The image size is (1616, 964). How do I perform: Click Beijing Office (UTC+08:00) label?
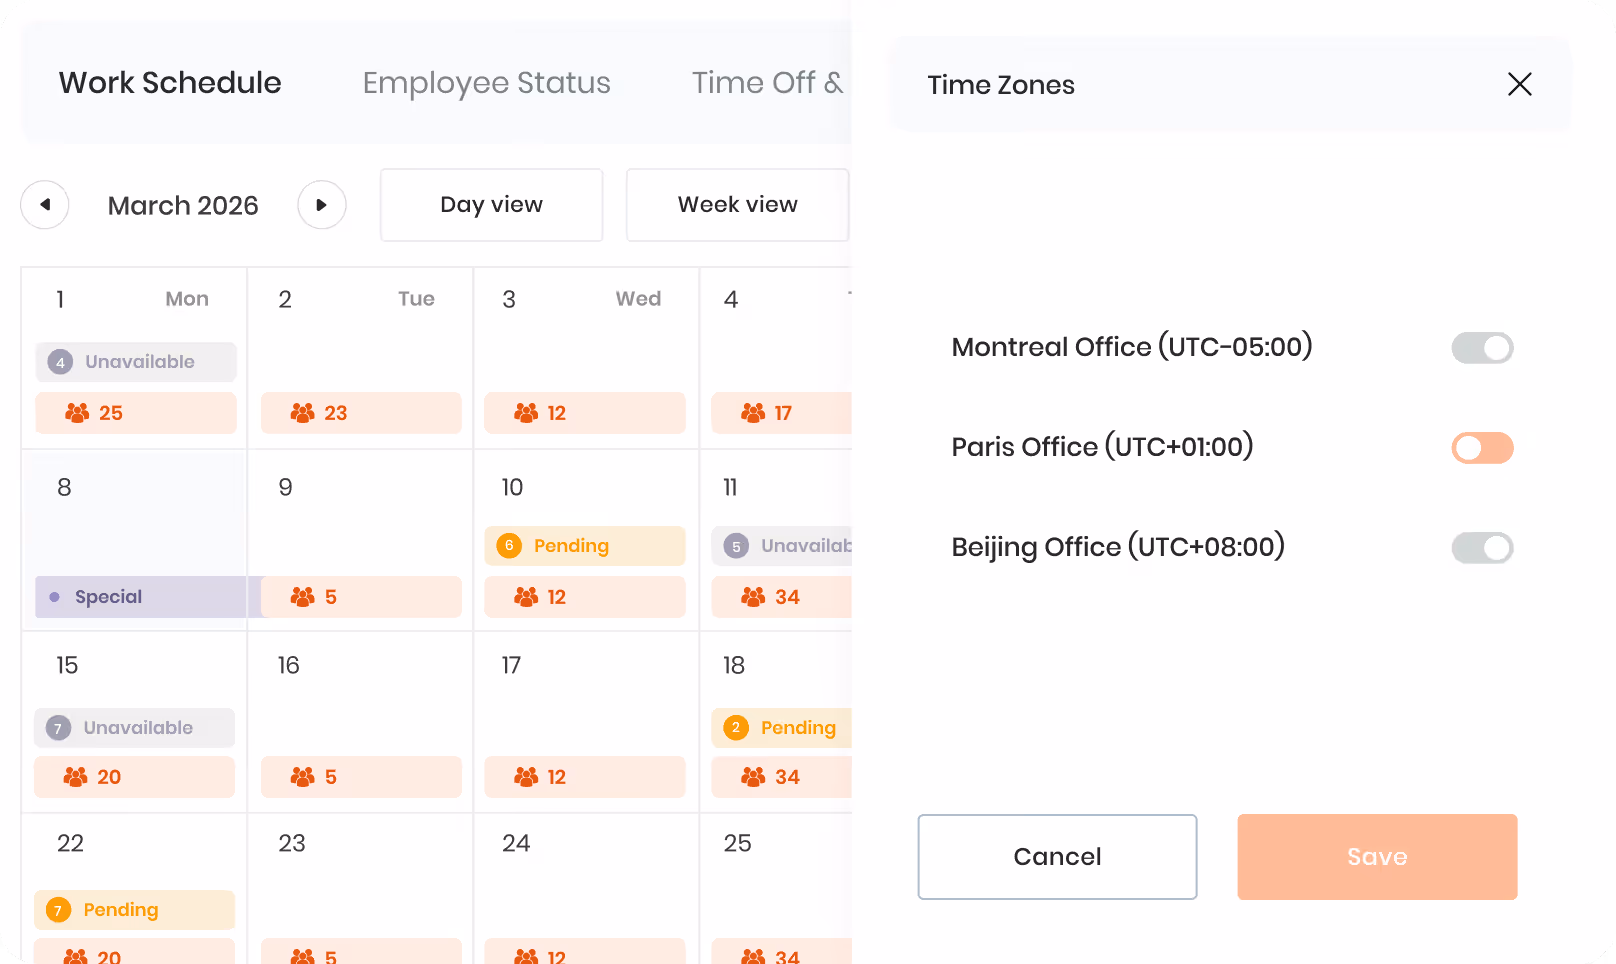pyautogui.click(x=1118, y=547)
